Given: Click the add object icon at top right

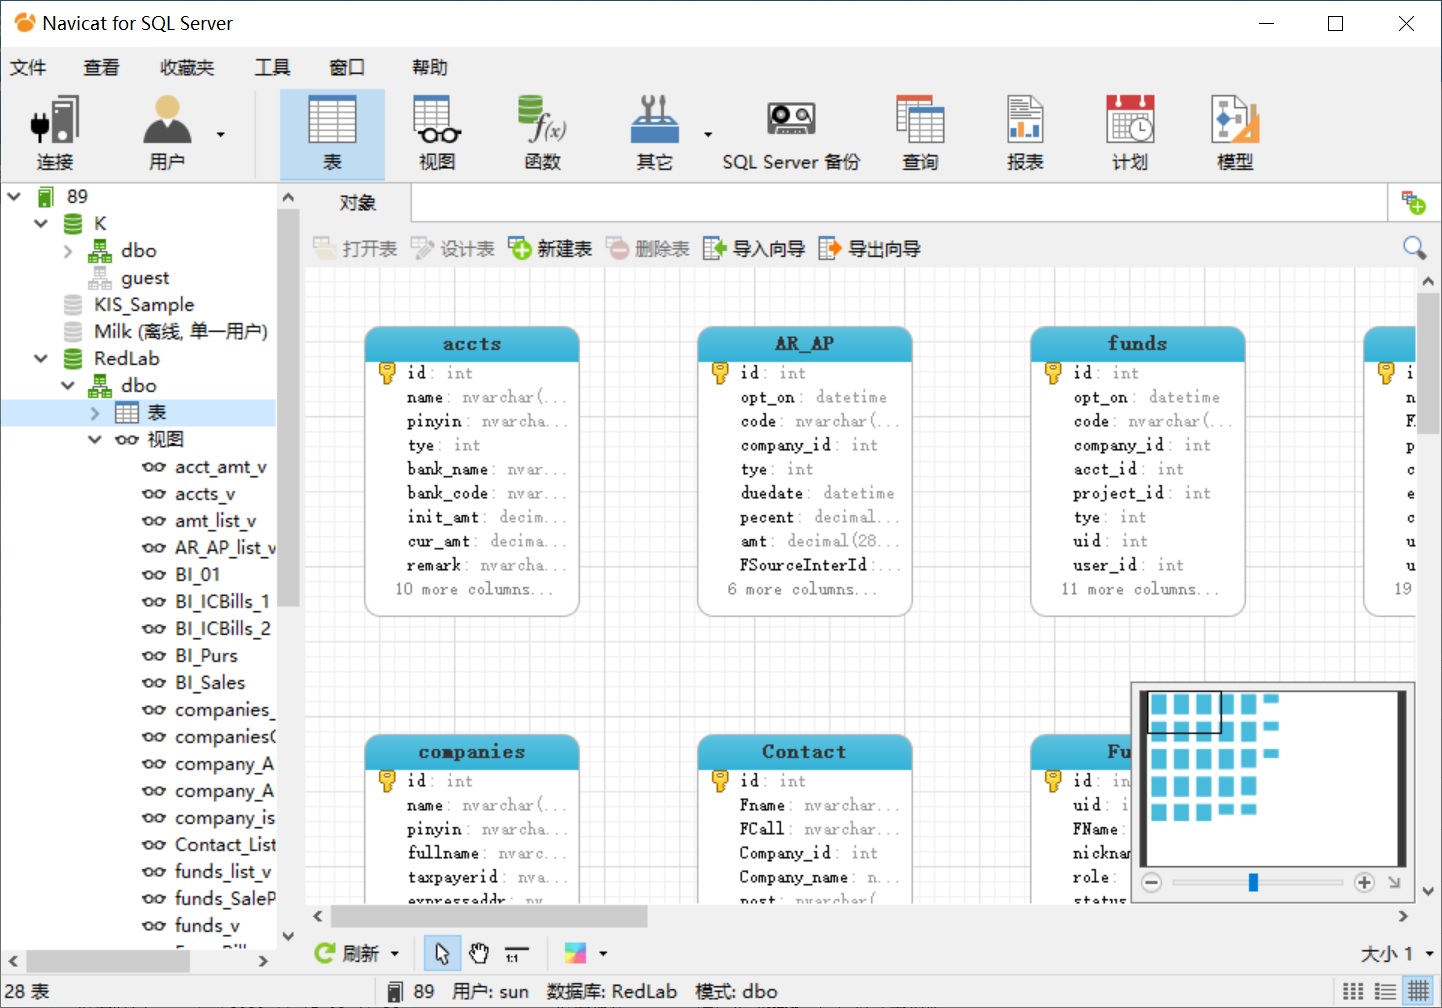Looking at the screenshot, I should tap(1413, 203).
